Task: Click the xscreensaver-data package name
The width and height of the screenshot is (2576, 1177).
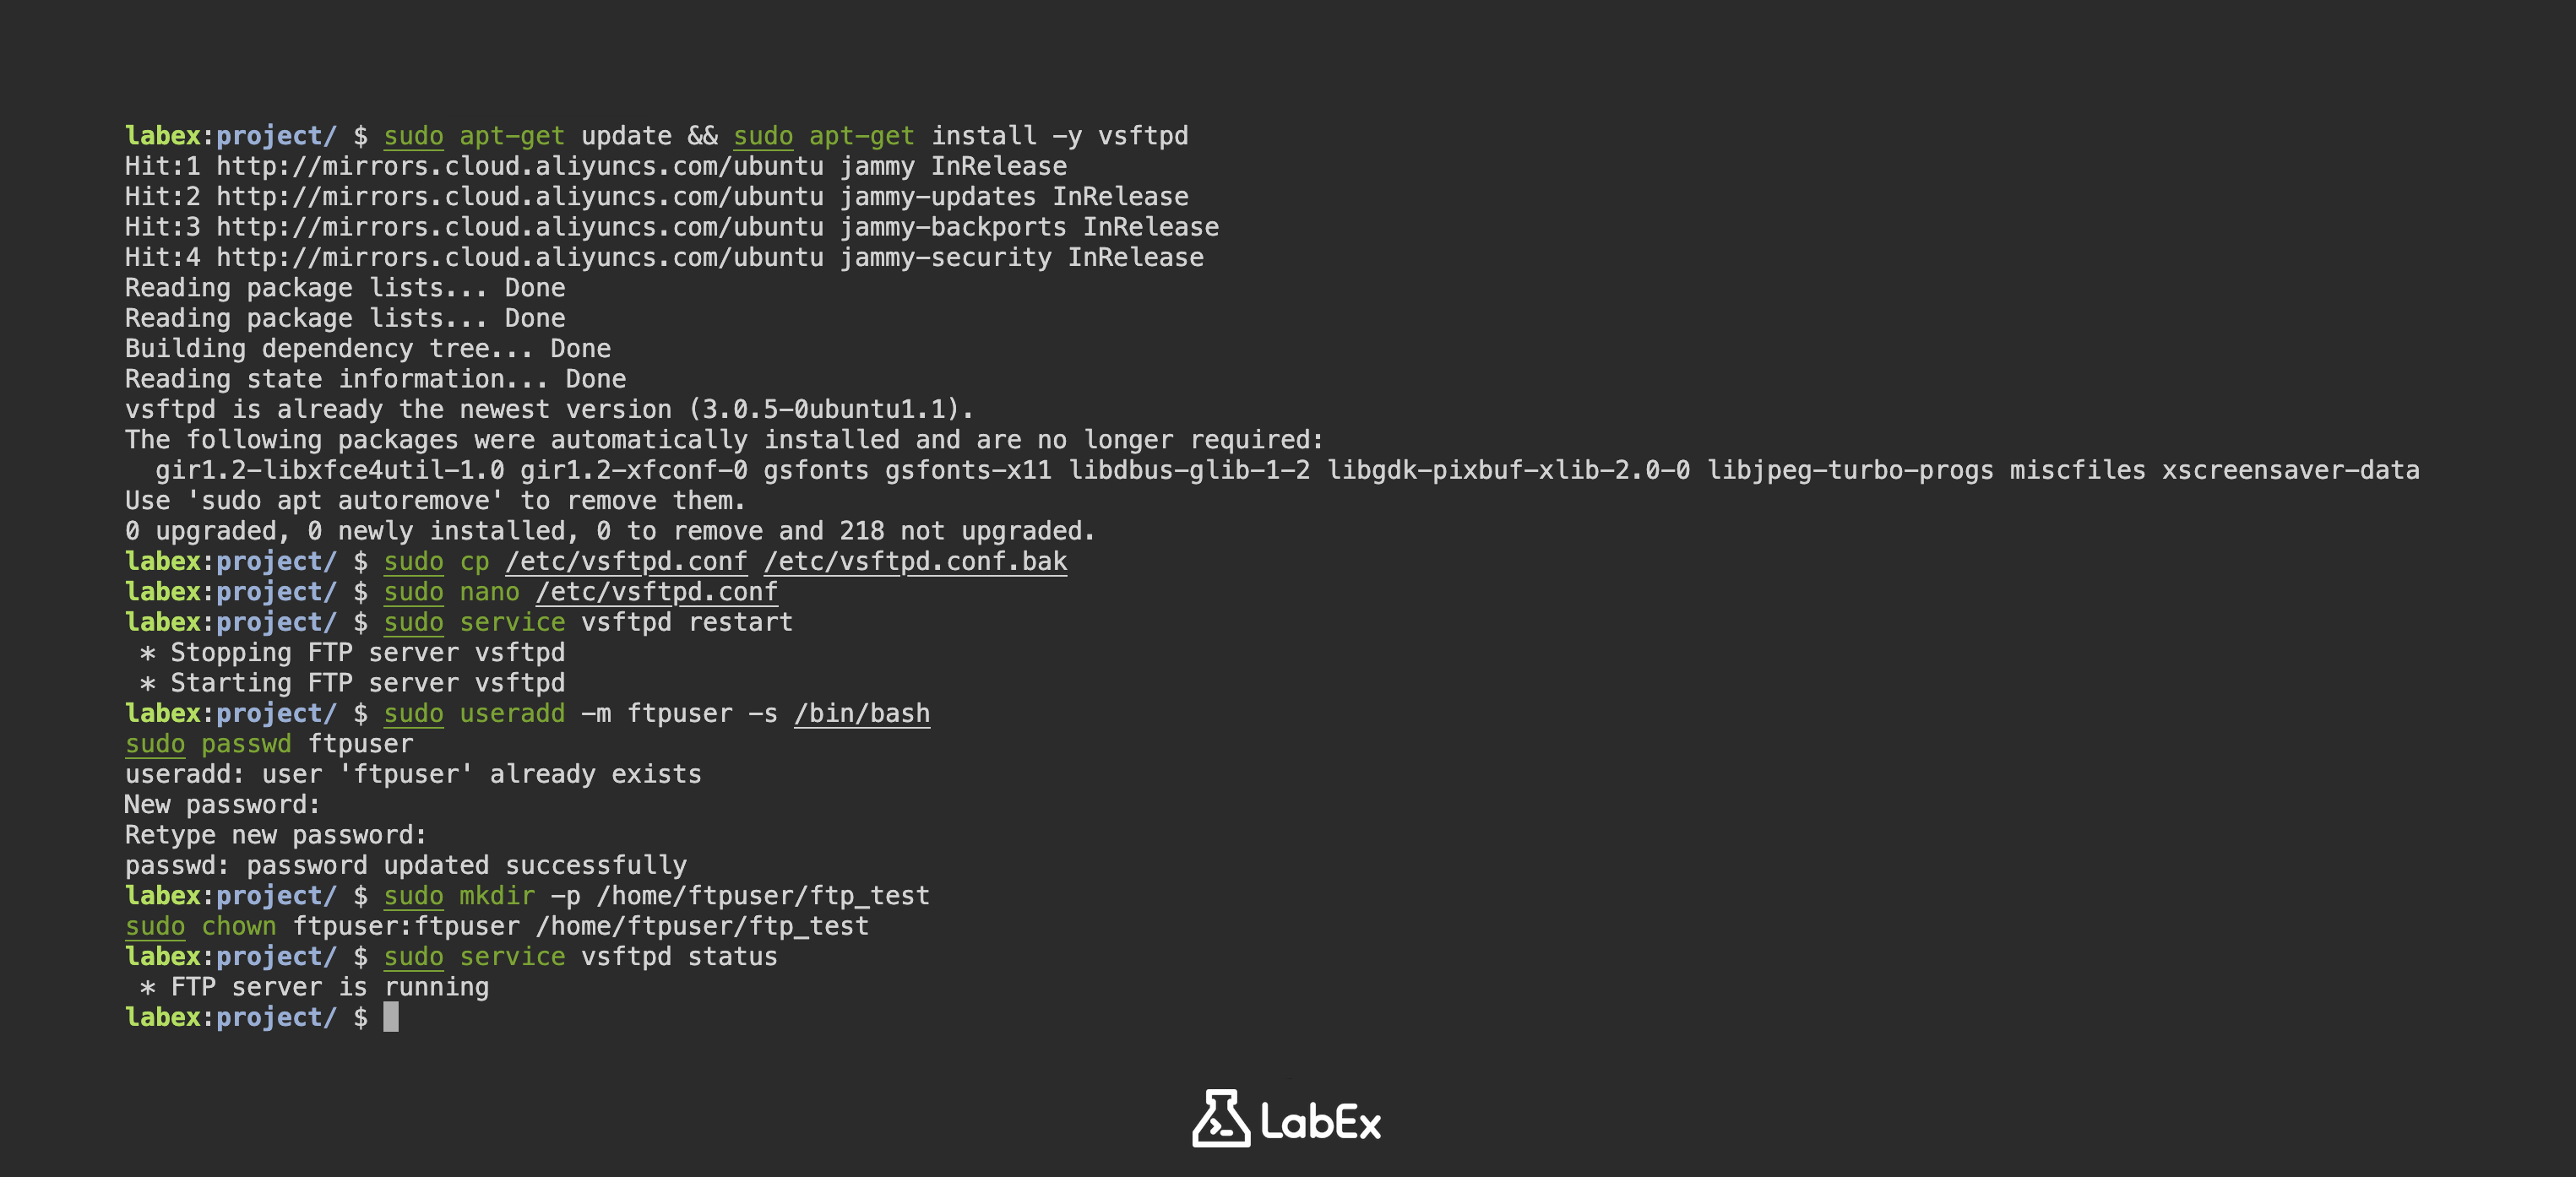Action: coord(2290,470)
